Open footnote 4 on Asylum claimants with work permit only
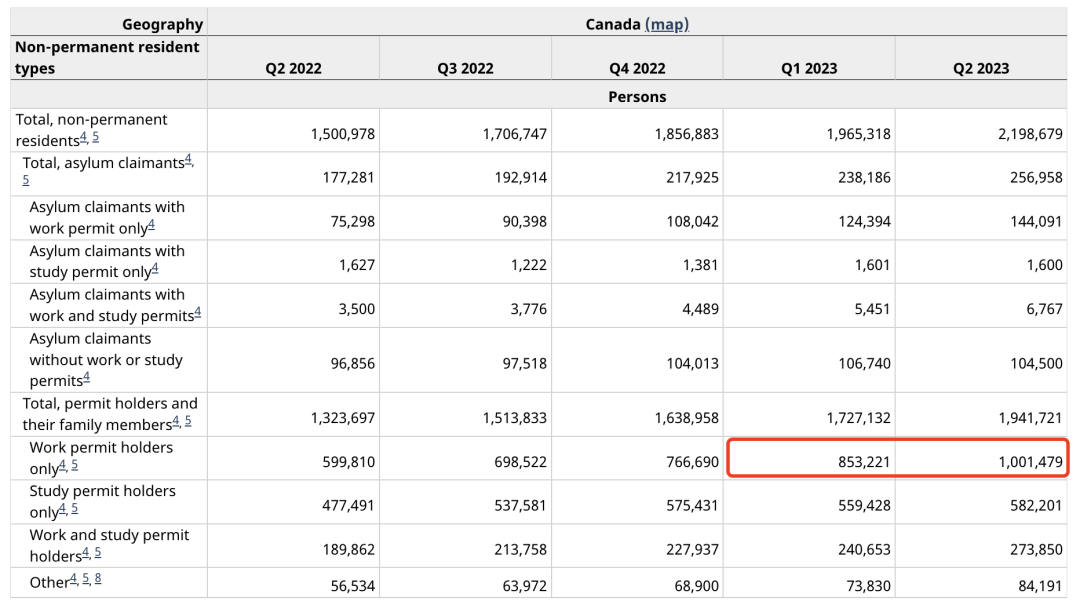The width and height of the screenshot is (1080, 612). 152,224
